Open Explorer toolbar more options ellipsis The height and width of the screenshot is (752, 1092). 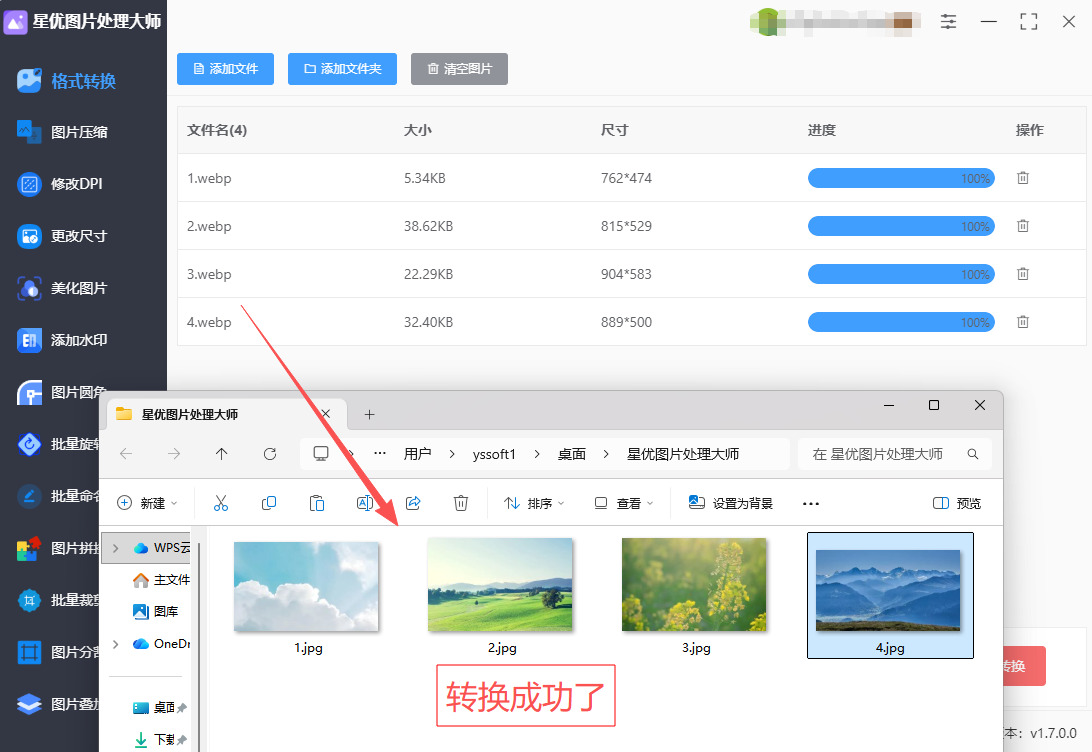pyautogui.click(x=811, y=503)
